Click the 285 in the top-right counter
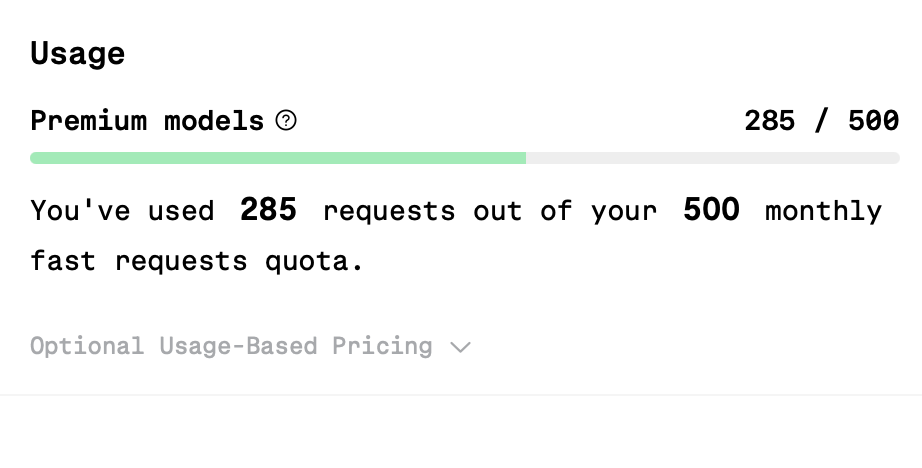 pos(770,121)
